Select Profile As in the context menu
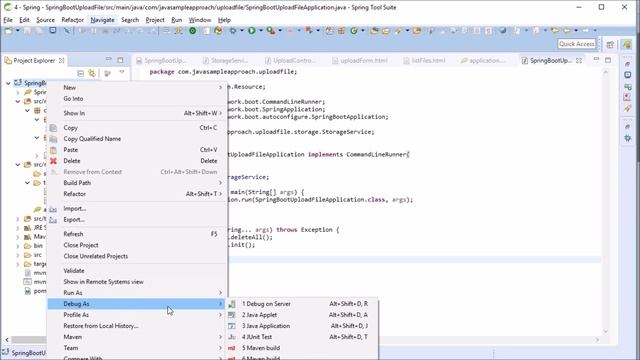 [137, 315]
